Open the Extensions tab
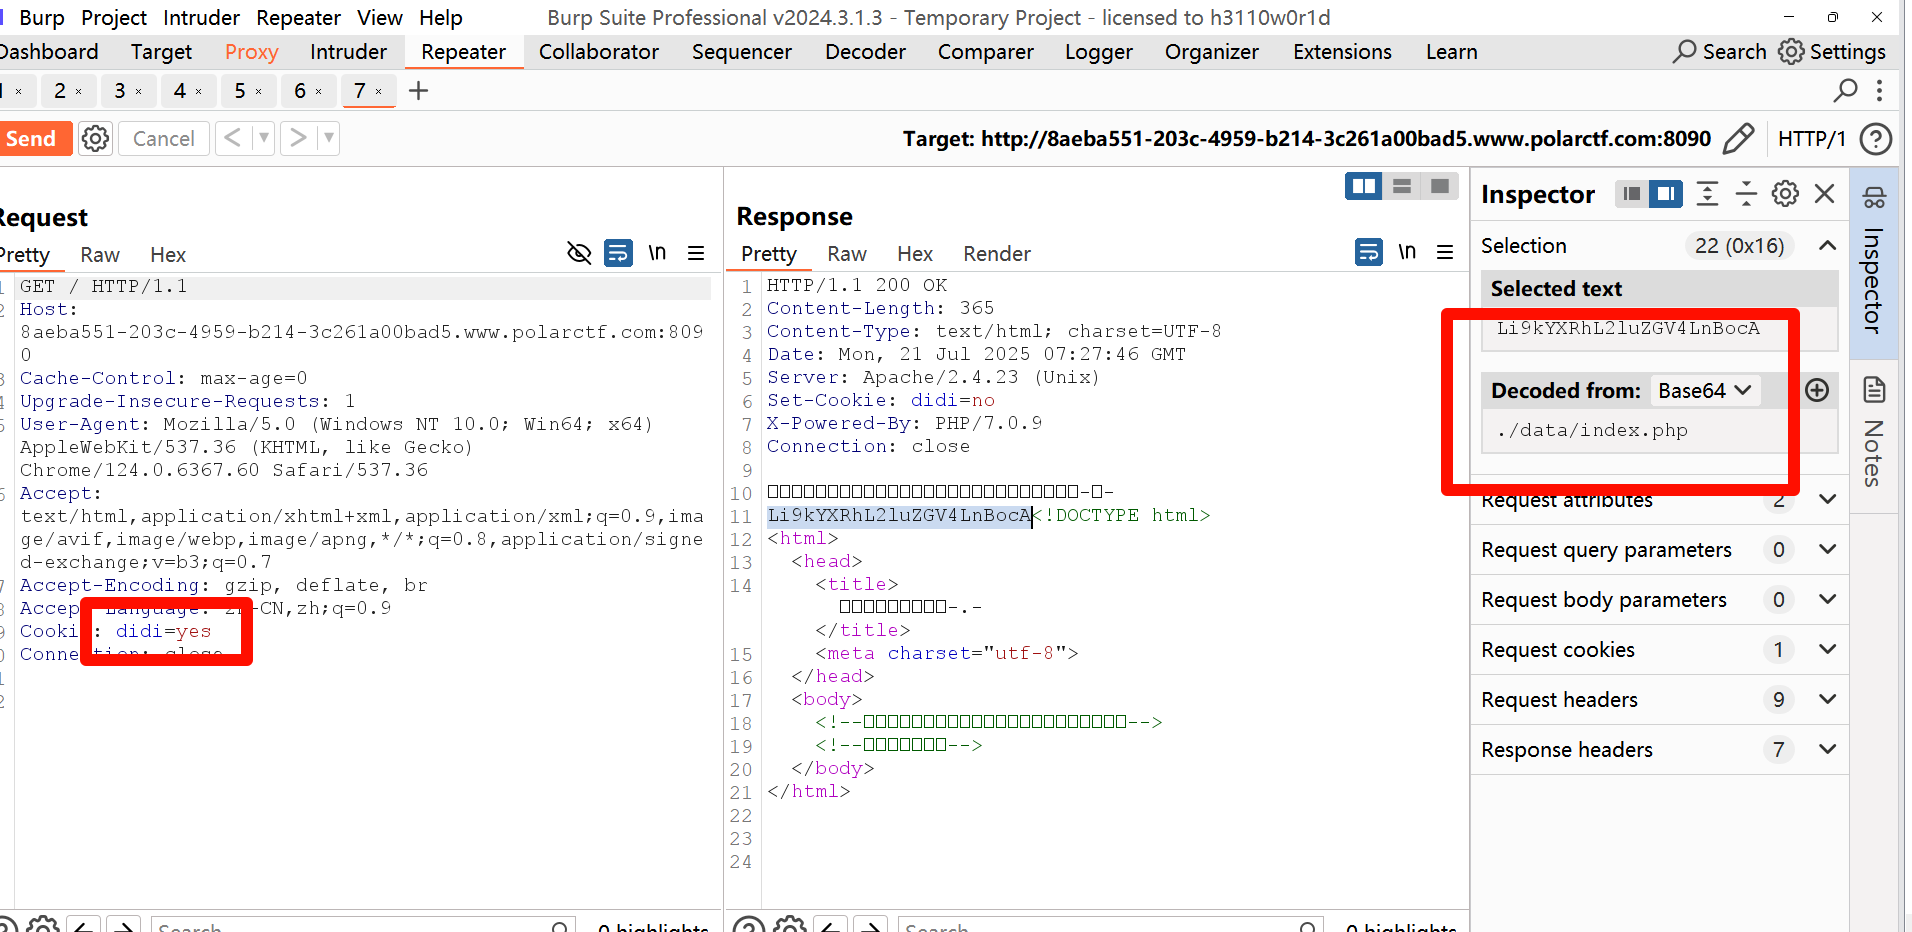This screenshot has width=1912, height=932. point(1342,52)
